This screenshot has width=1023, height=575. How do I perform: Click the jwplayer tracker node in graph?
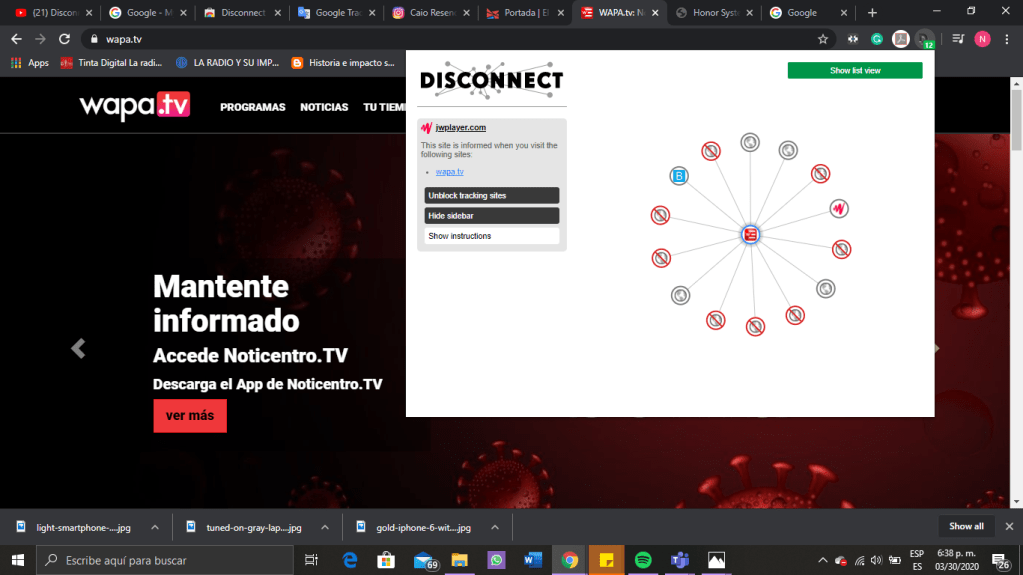tap(840, 209)
